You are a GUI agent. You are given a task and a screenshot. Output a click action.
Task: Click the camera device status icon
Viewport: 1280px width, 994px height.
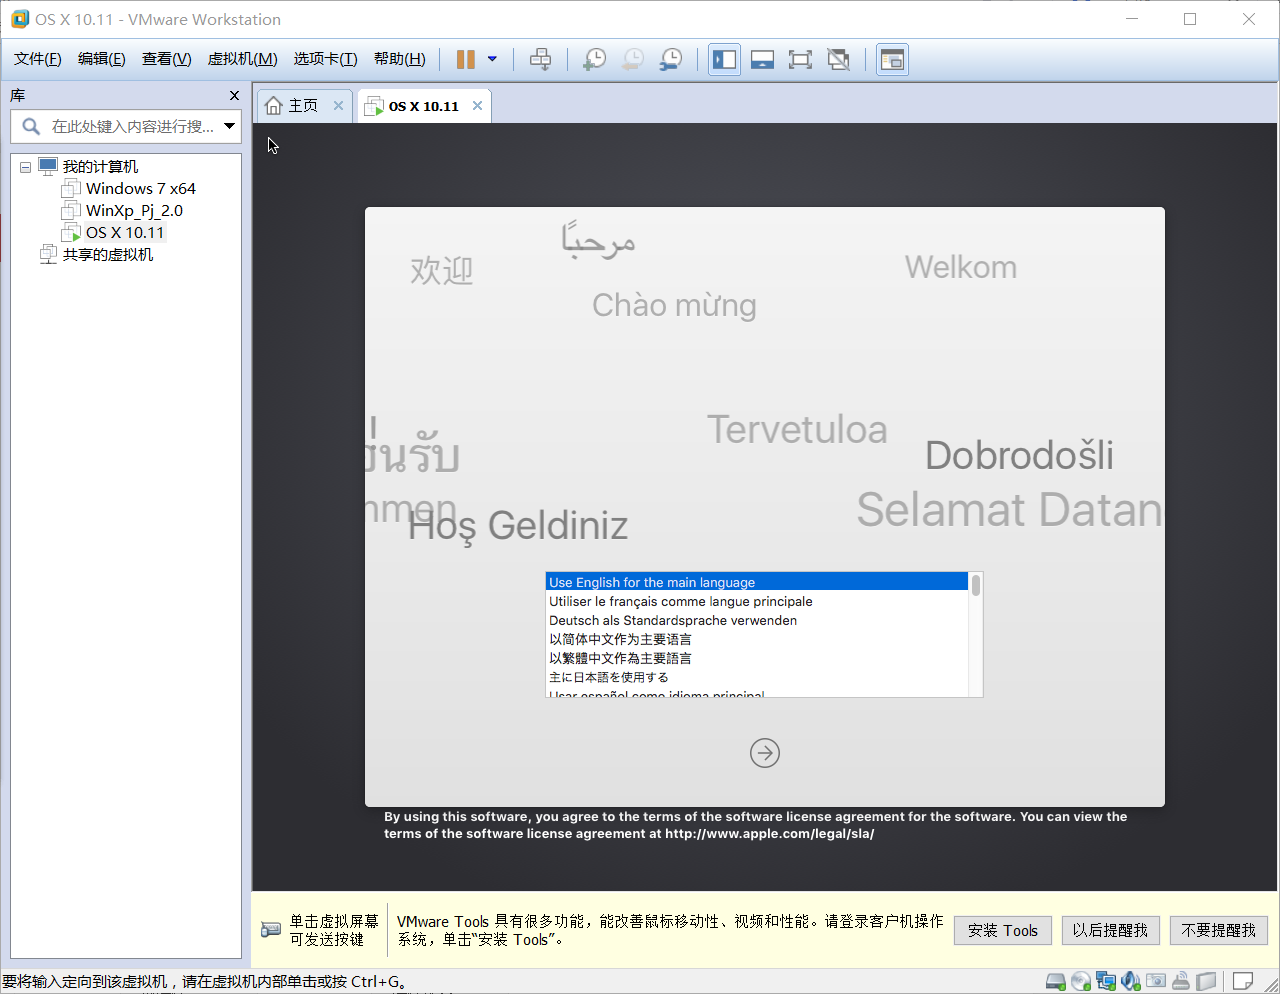[x=1156, y=982]
